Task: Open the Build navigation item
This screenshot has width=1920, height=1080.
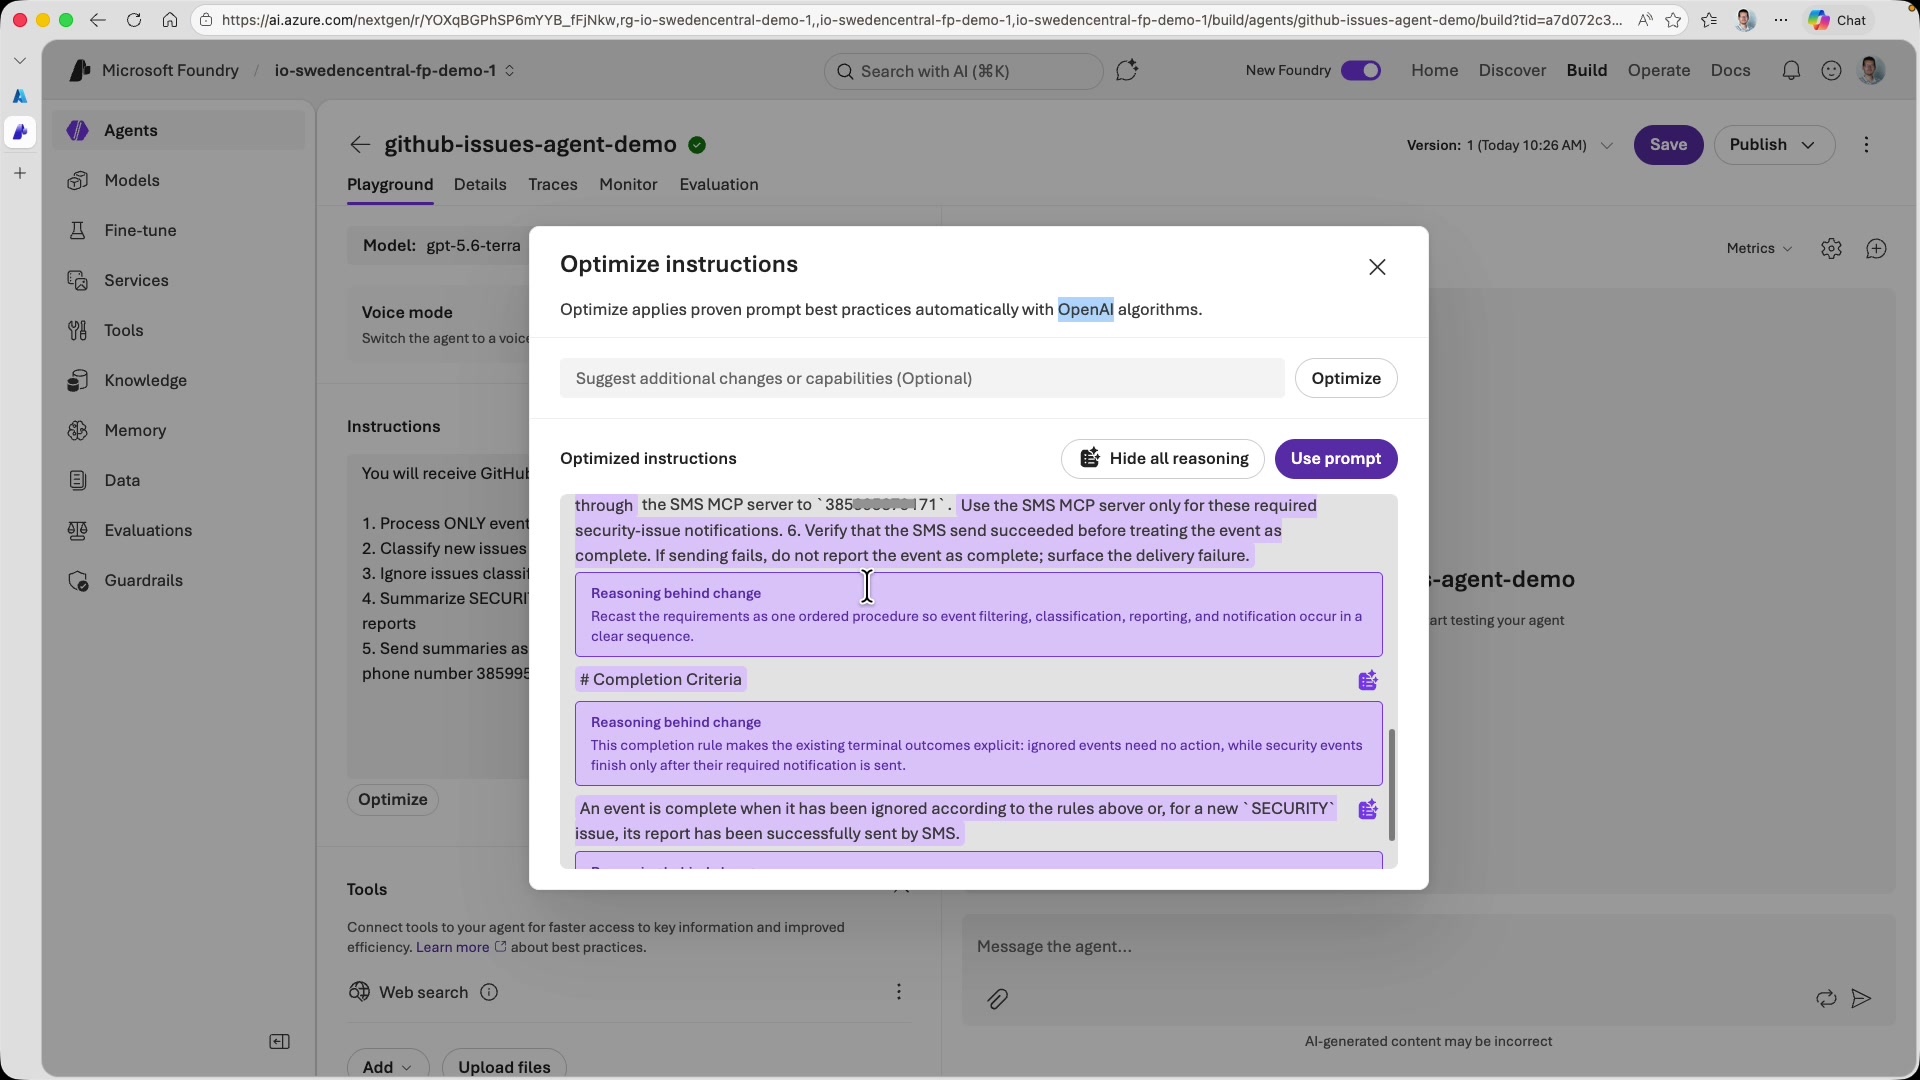Action: point(1587,71)
